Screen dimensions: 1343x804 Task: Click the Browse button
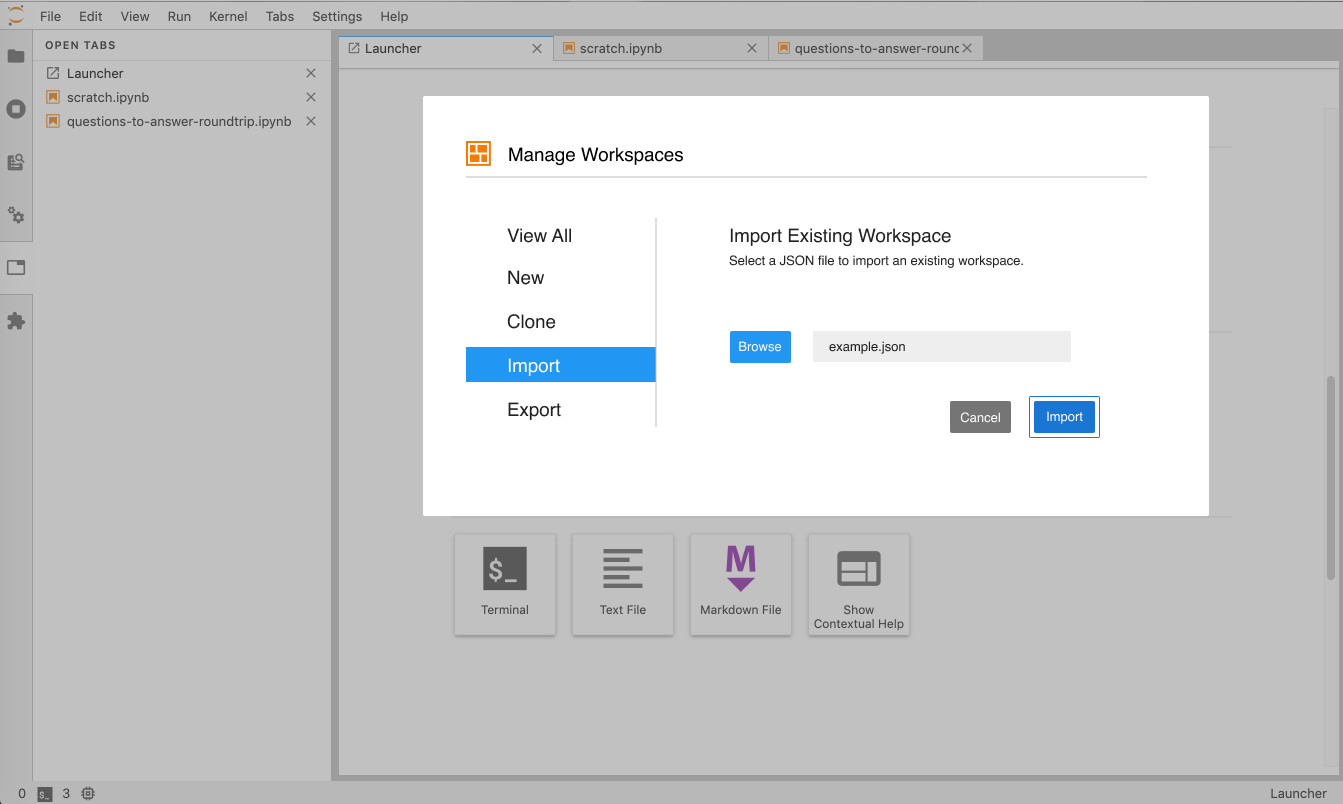pyautogui.click(x=760, y=346)
